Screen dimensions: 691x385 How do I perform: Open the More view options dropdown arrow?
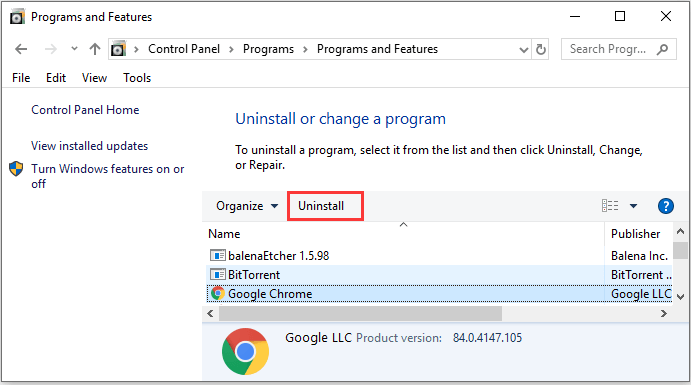[633, 206]
